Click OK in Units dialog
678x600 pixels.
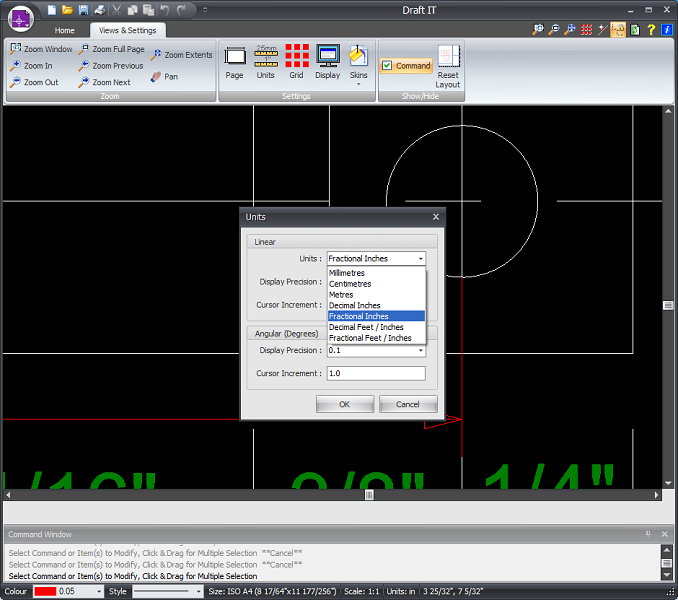point(345,404)
